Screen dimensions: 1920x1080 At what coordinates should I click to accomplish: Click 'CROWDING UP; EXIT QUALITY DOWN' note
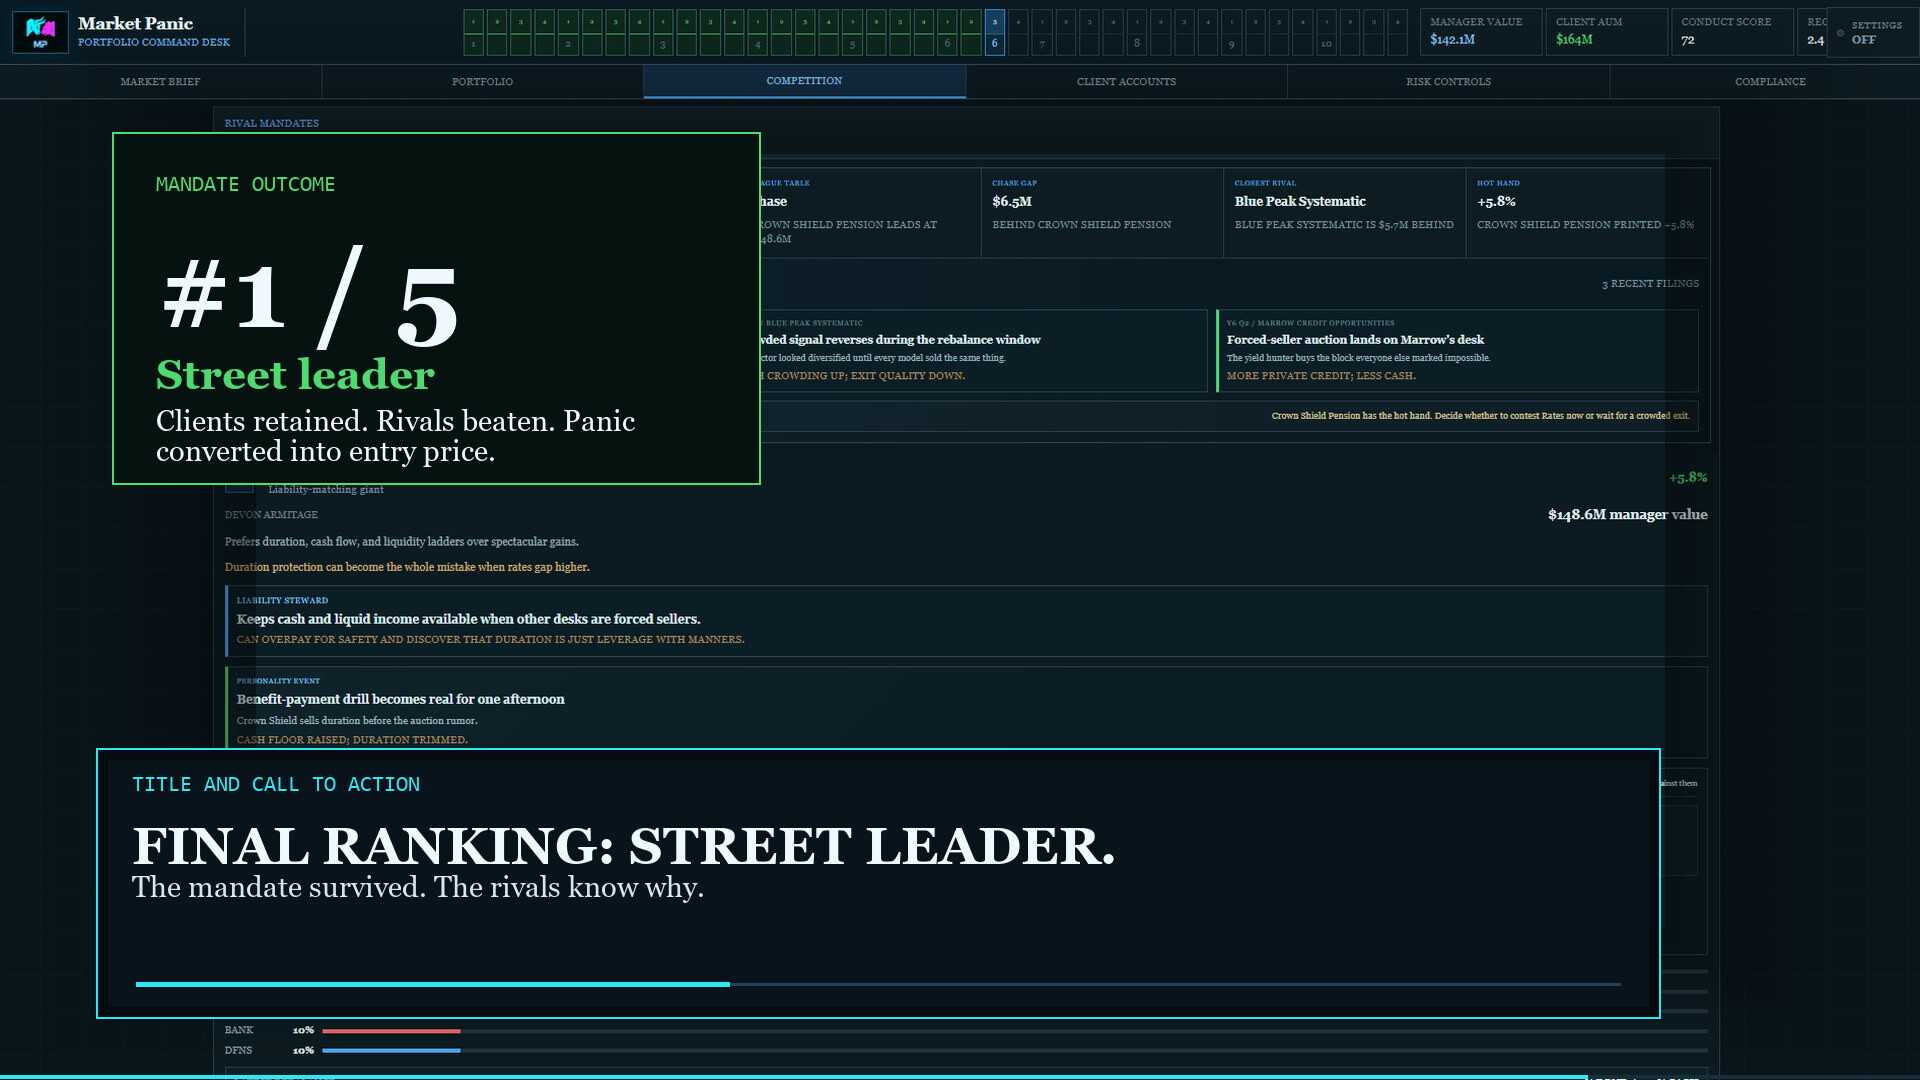click(x=864, y=376)
